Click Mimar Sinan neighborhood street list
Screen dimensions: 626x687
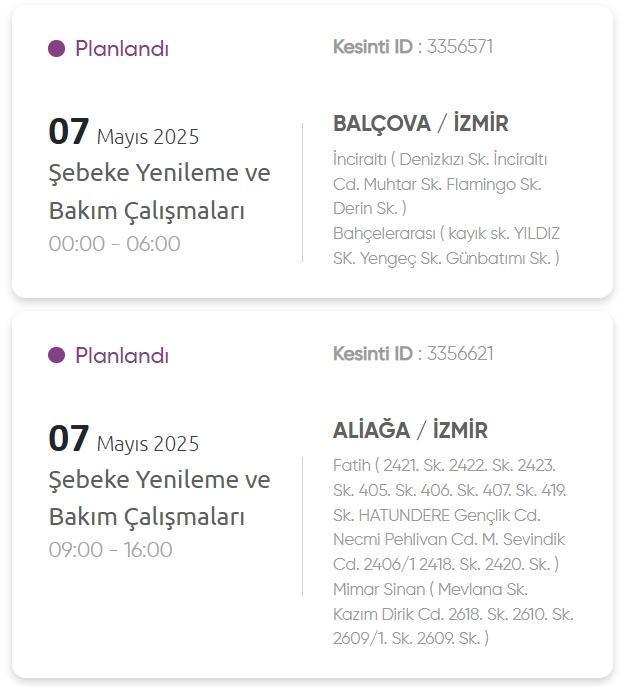(453, 613)
